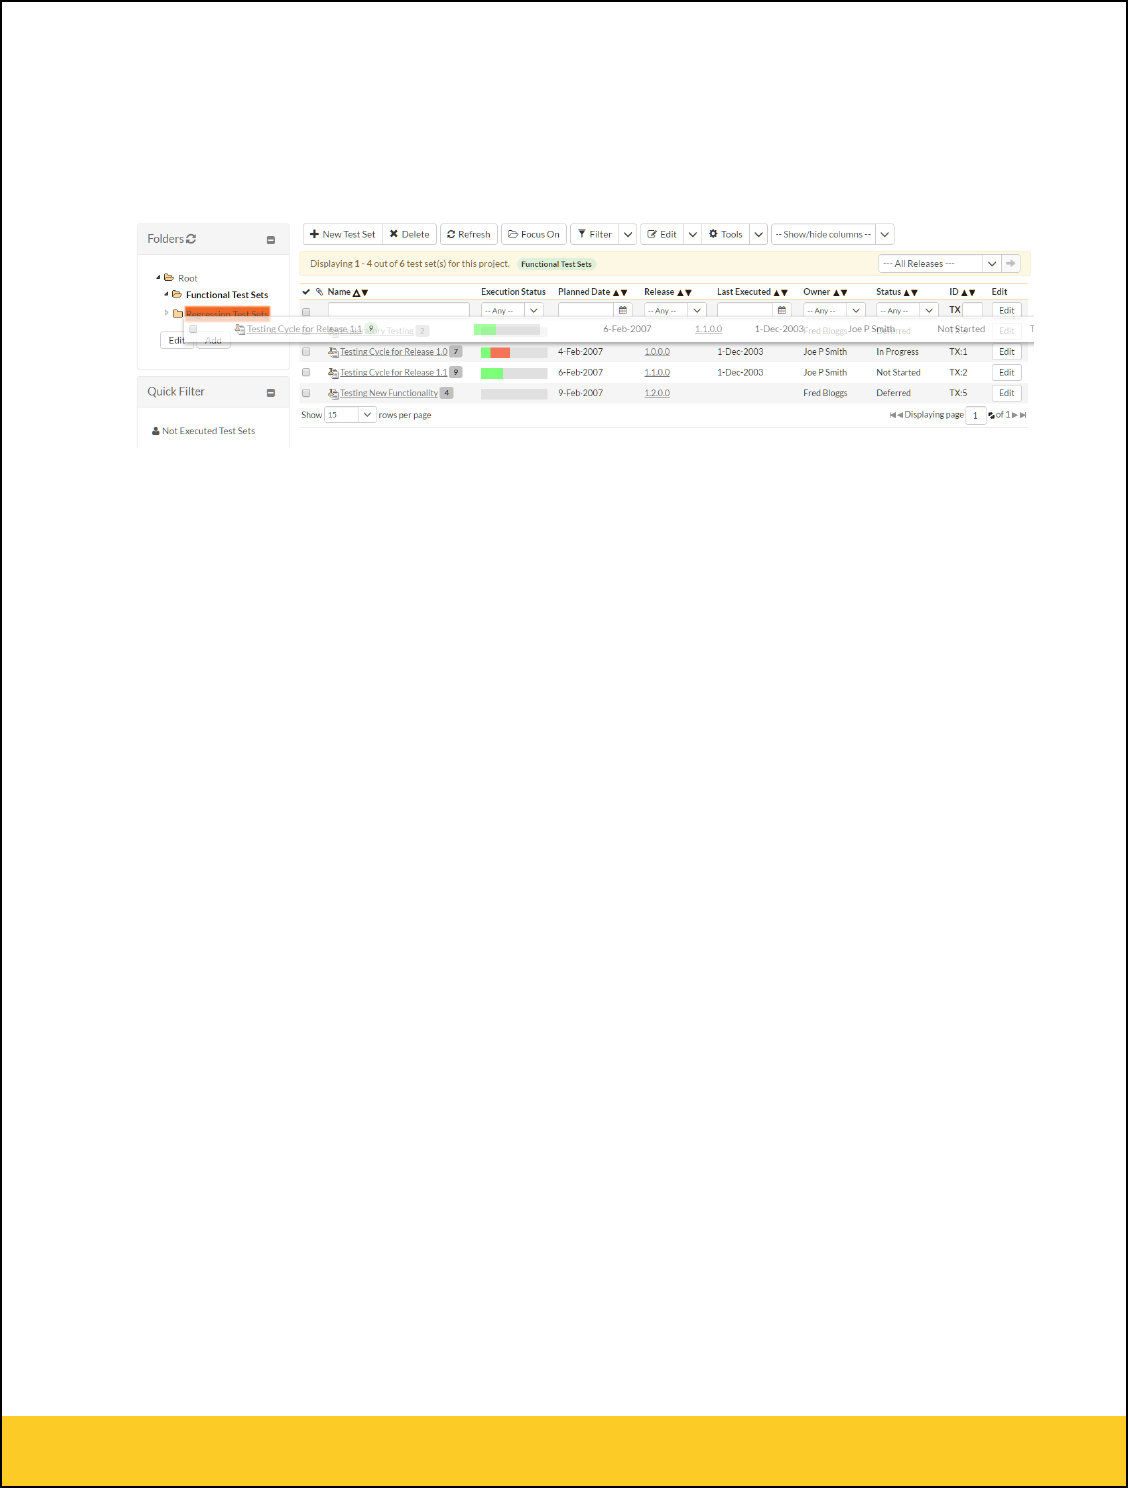Sort Owner column descending
Image resolution: width=1128 pixels, height=1488 pixels.
click(x=844, y=292)
